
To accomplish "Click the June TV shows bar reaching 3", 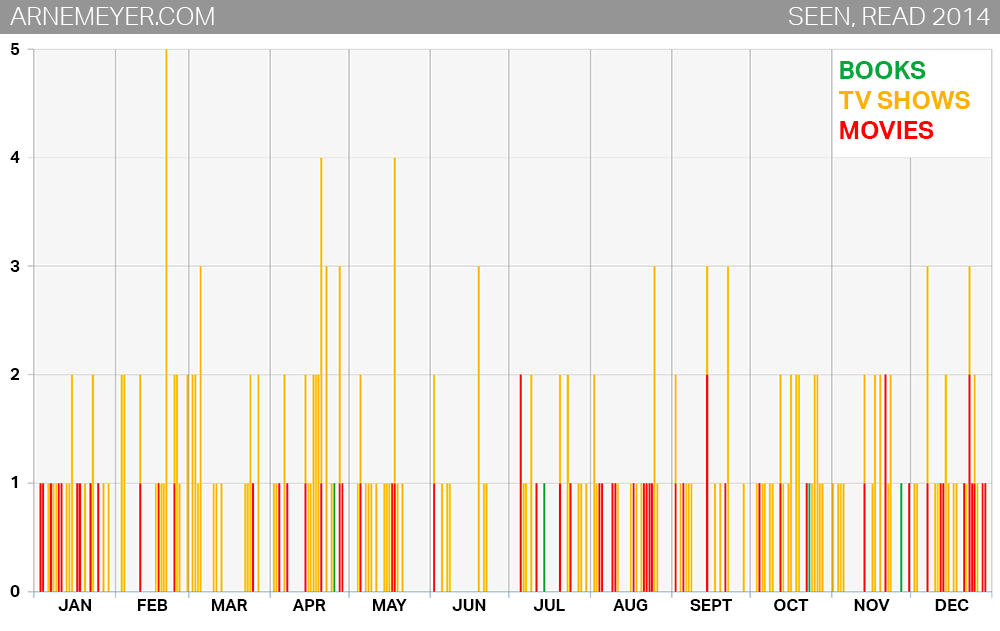I will tap(479, 429).
